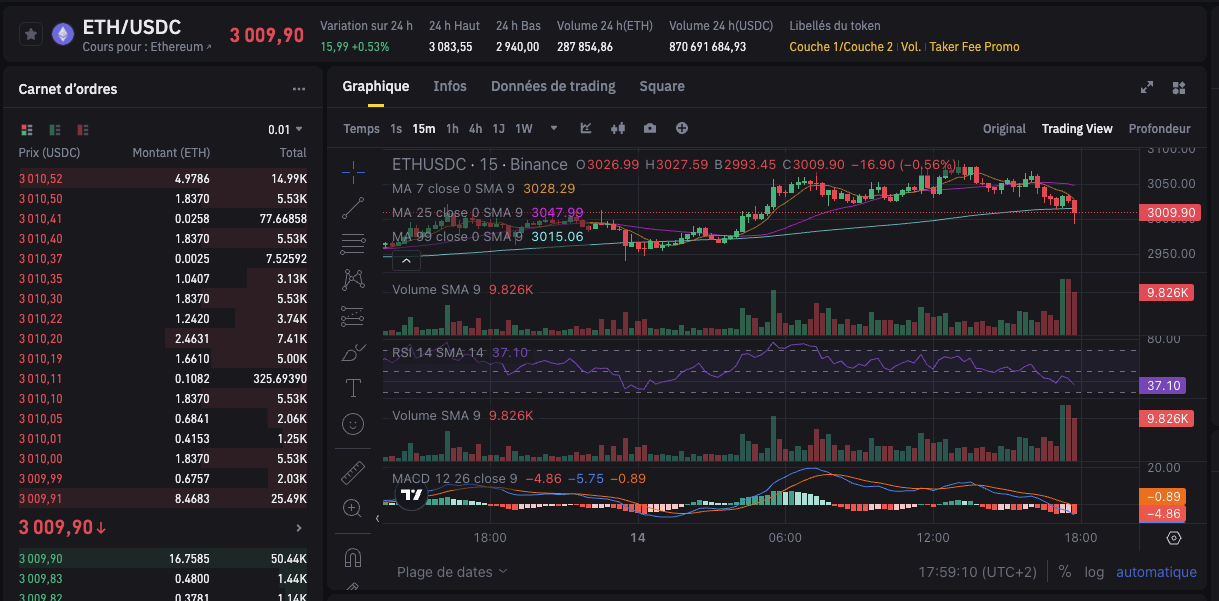The height and width of the screenshot is (601, 1219).
Task: Switch chart to Profondeur depth view
Action: [1159, 129]
